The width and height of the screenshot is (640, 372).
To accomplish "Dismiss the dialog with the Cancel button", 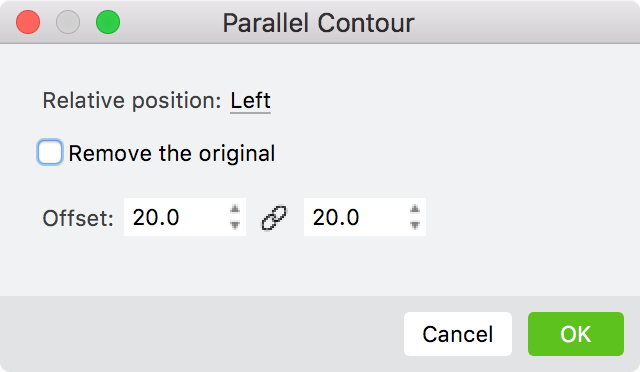I will point(458,334).
